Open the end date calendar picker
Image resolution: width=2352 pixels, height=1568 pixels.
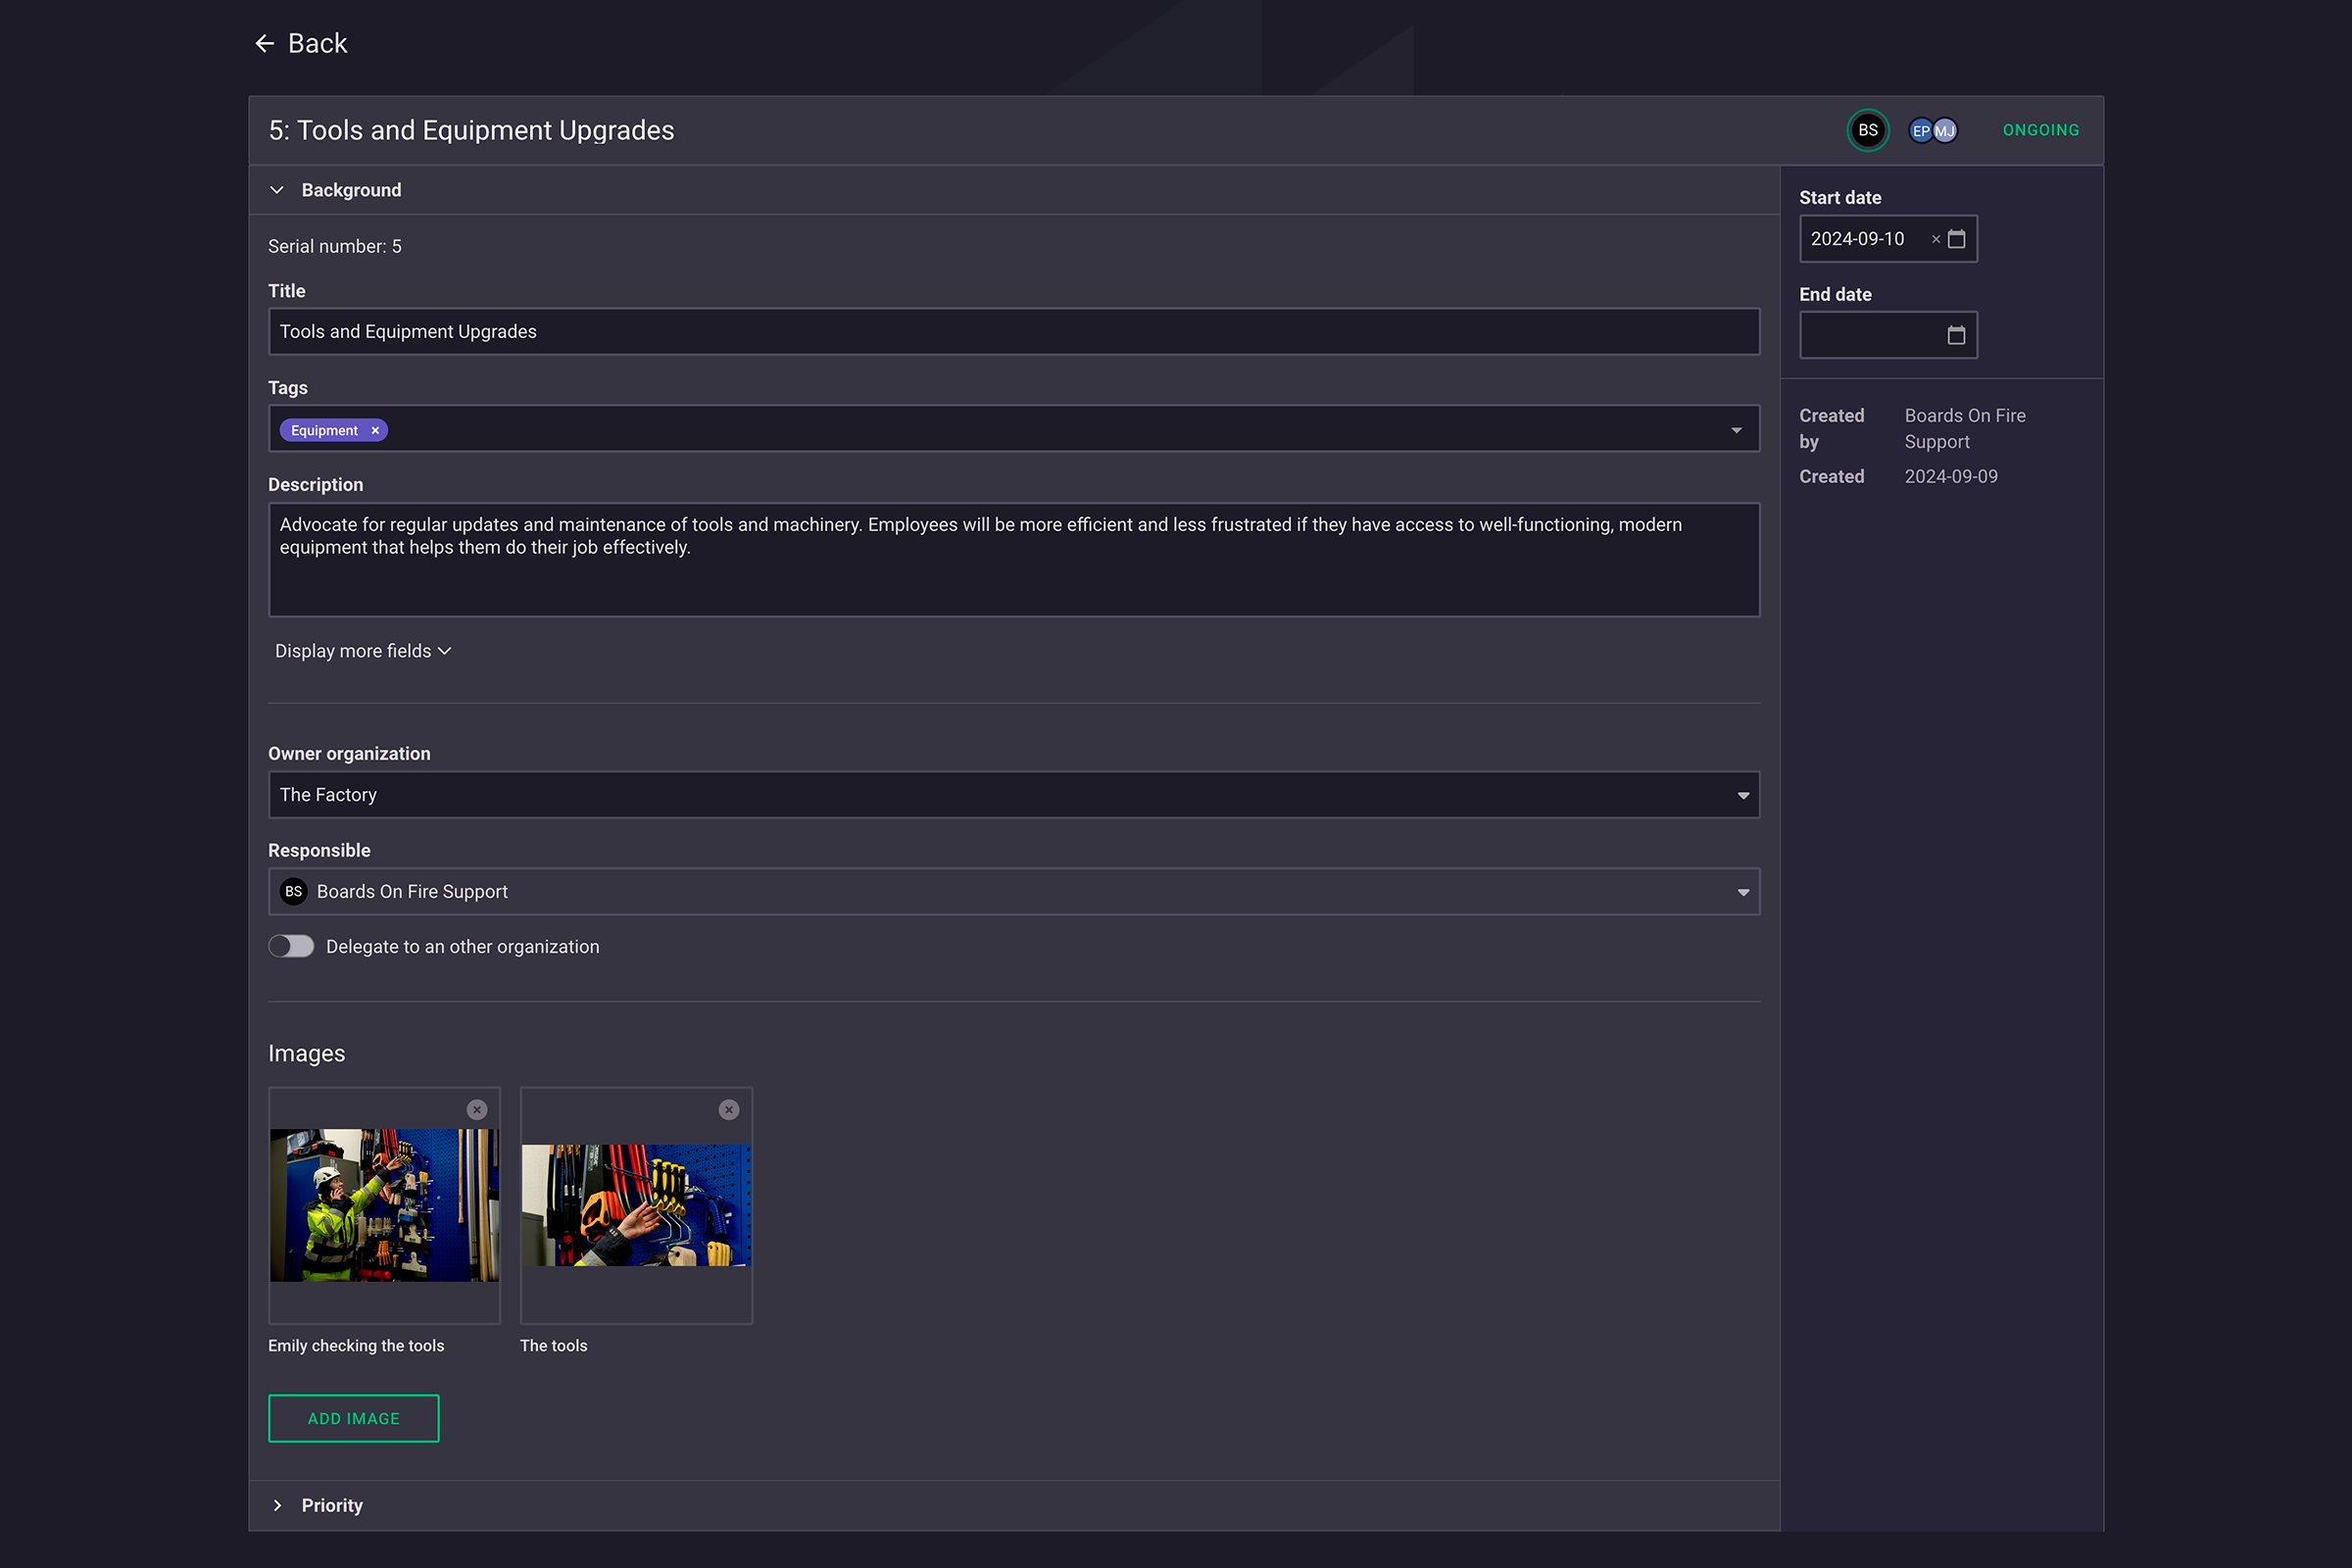click(x=1957, y=335)
